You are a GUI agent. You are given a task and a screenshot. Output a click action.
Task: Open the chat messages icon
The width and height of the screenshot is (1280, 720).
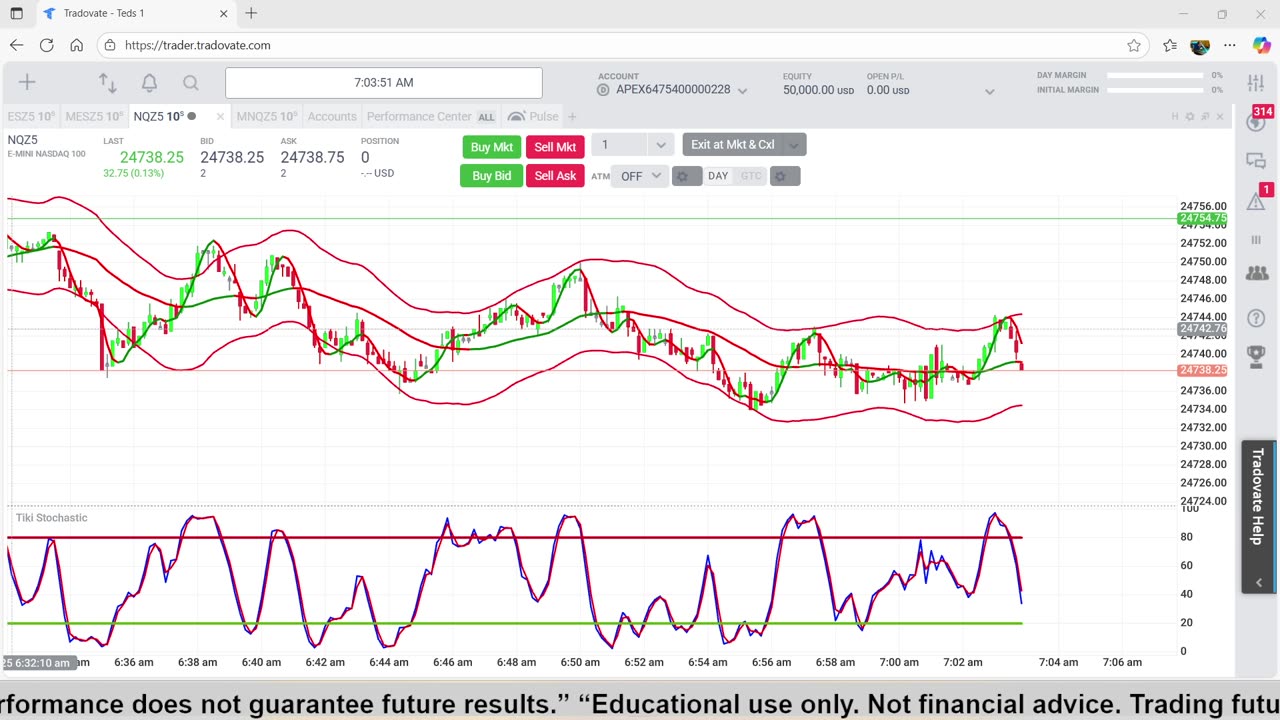(x=1256, y=161)
